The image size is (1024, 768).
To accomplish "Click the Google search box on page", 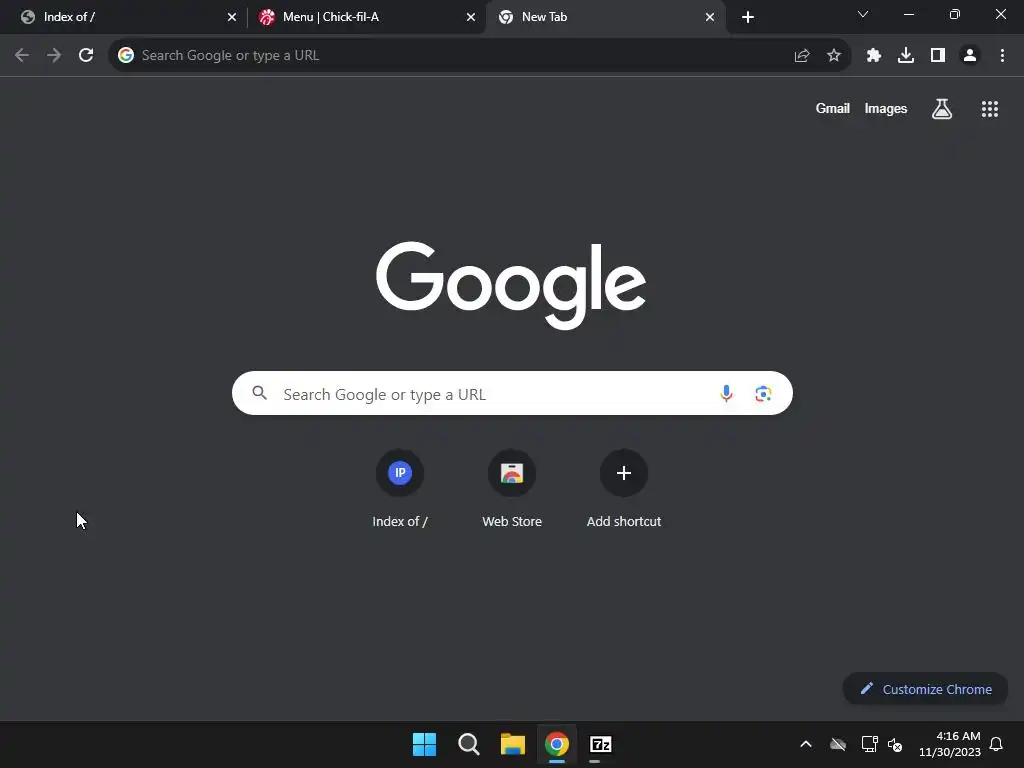I will pos(512,393).
